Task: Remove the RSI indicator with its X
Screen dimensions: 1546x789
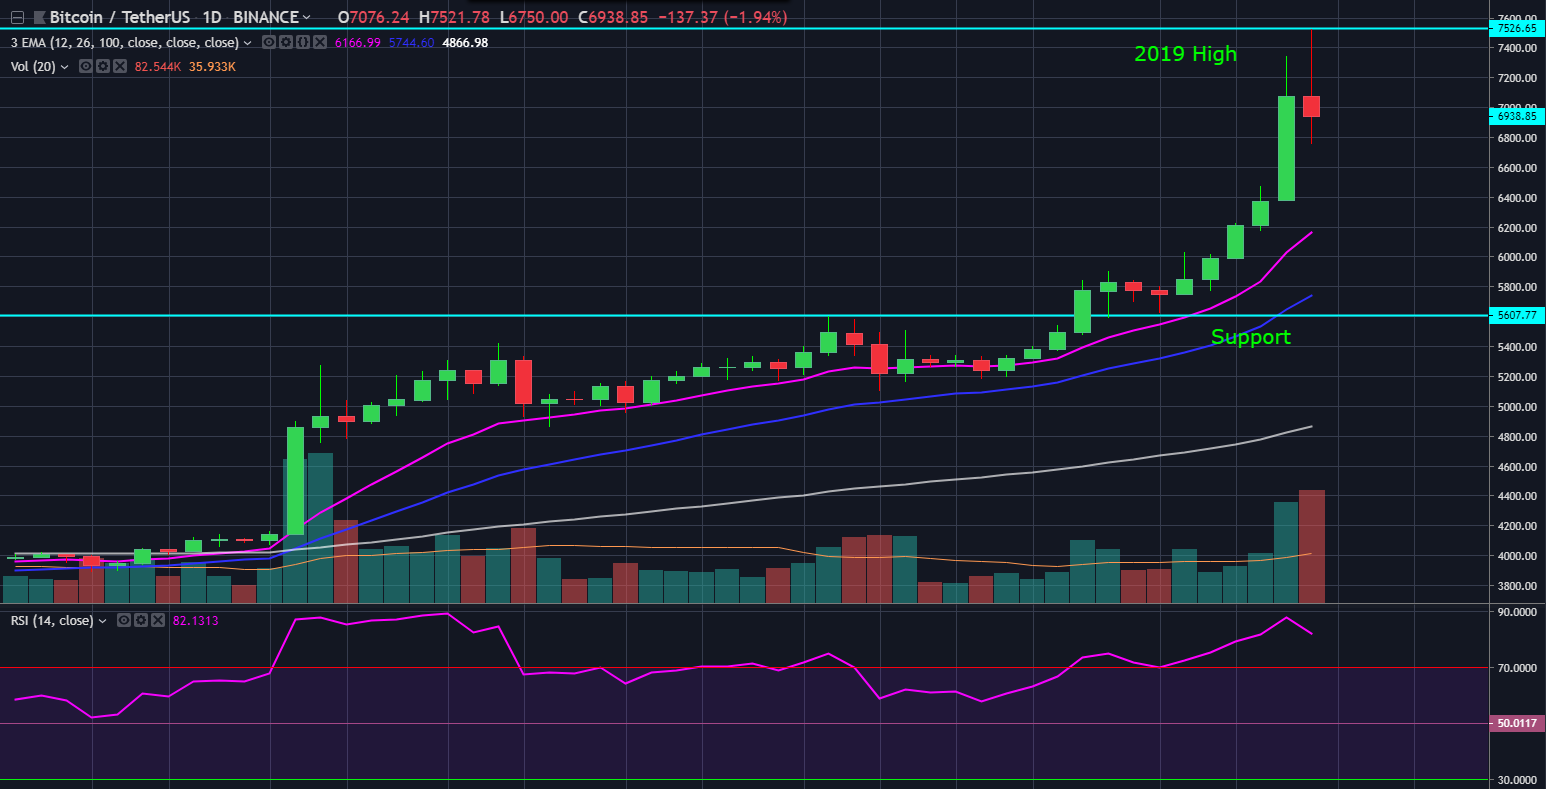Action: (x=158, y=621)
